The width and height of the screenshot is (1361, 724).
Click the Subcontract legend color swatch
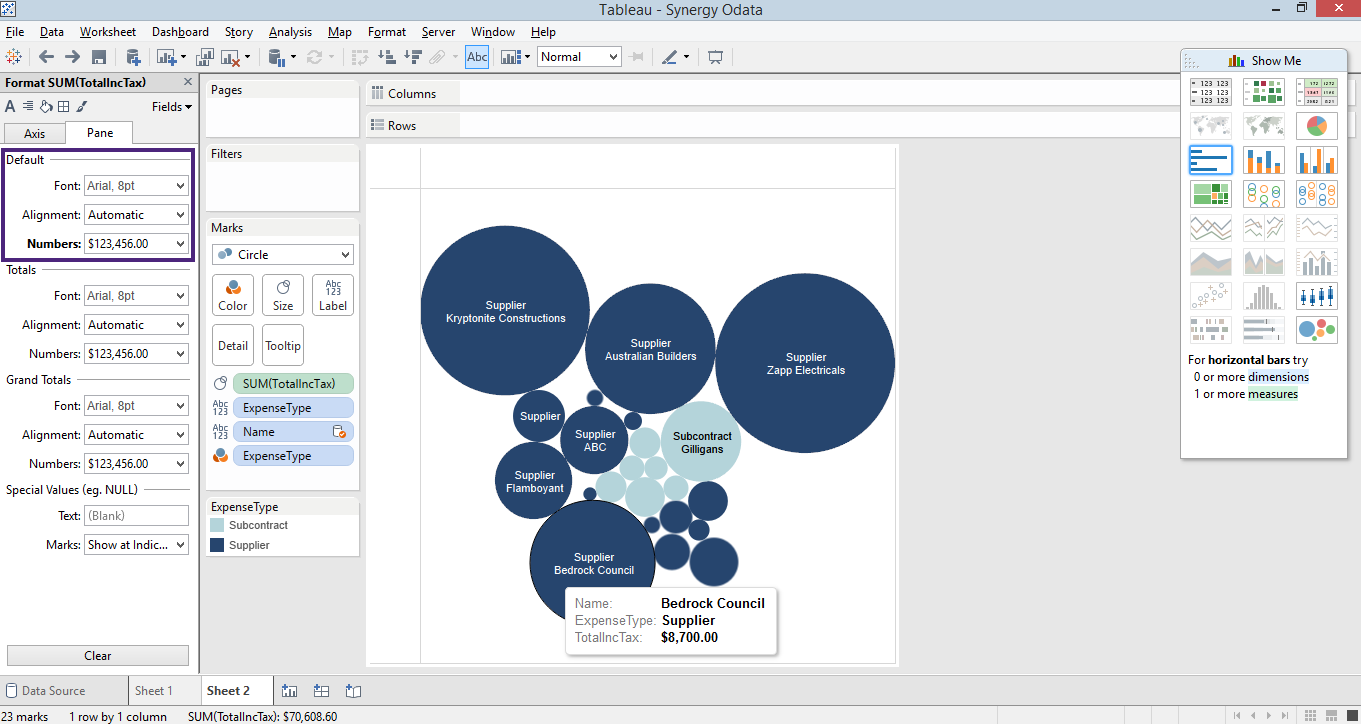pos(217,525)
